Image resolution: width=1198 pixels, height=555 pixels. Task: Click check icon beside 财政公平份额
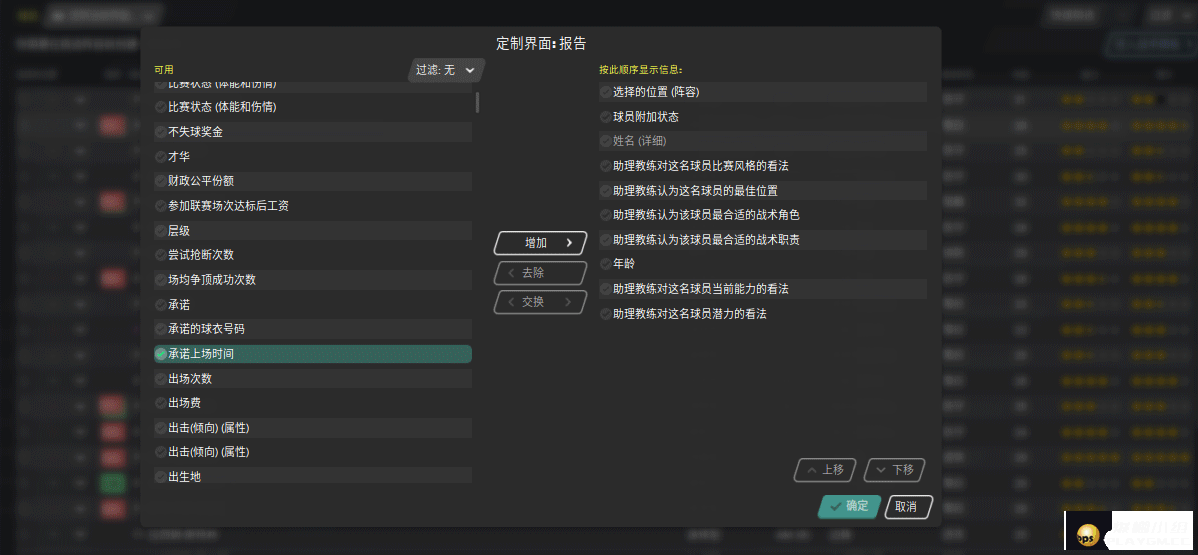160,181
